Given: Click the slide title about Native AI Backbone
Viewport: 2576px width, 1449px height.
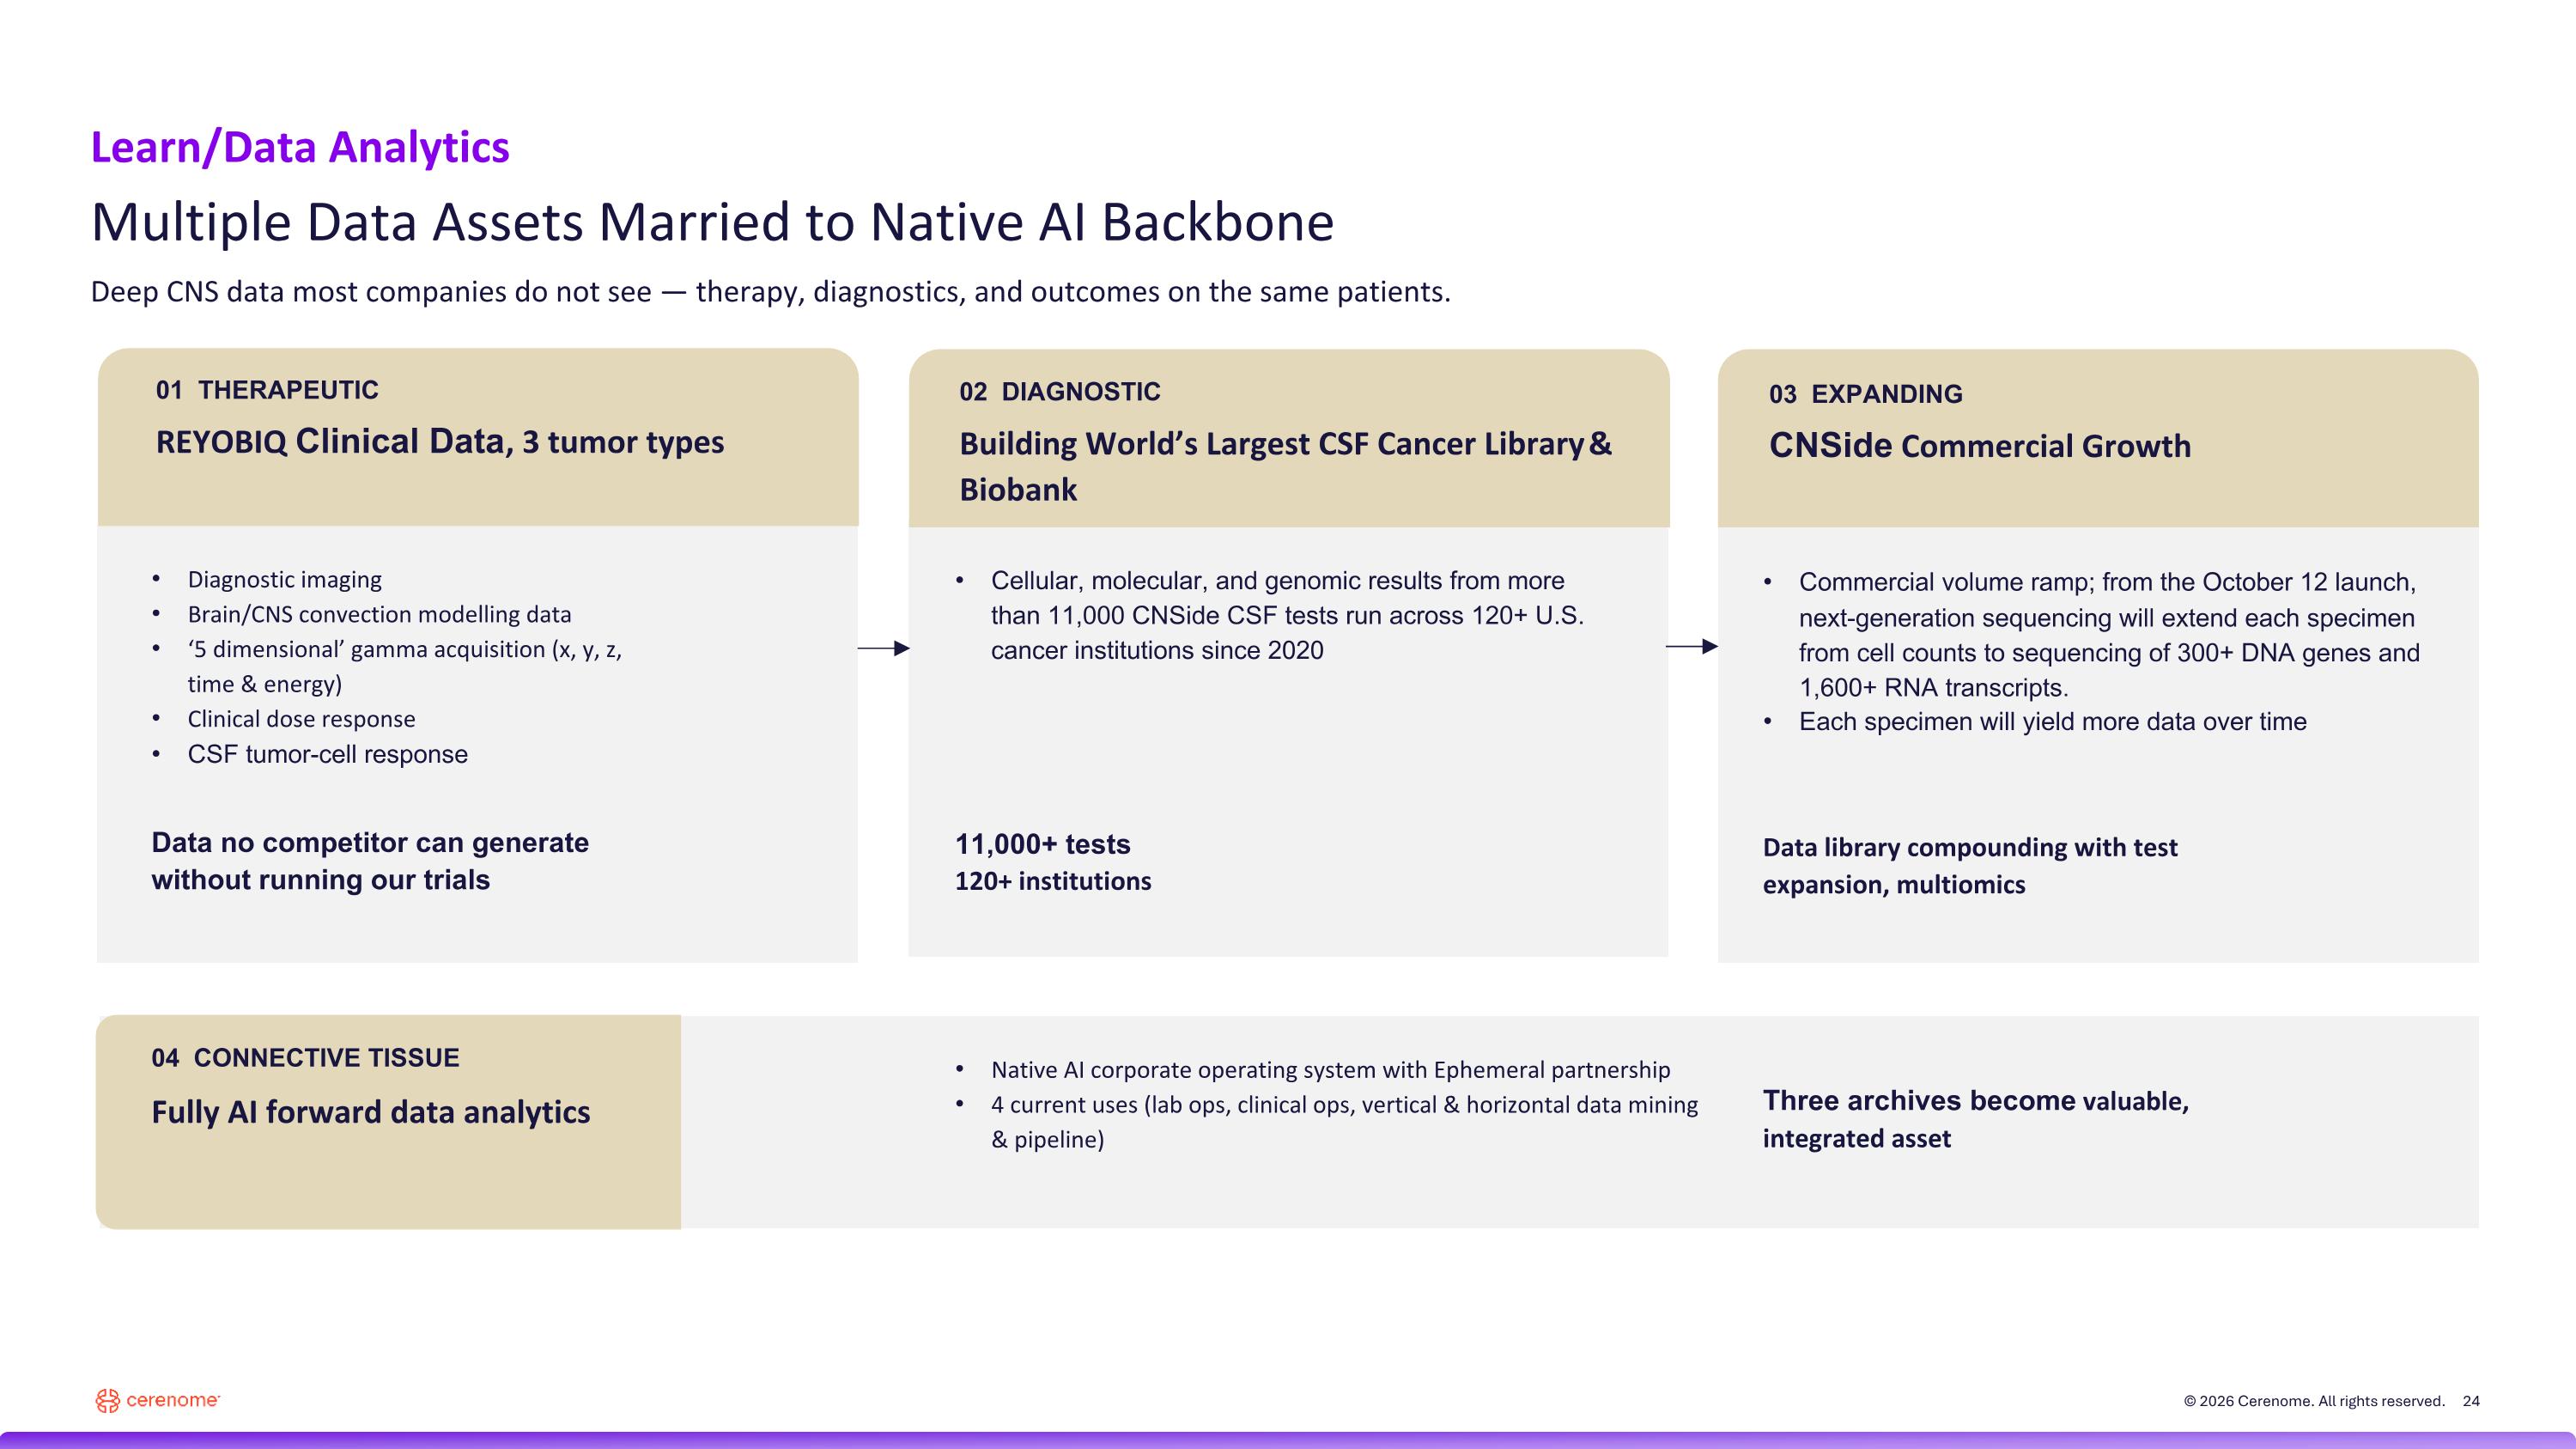Looking at the screenshot, I should pyautogui.click(x=712, y=222).
